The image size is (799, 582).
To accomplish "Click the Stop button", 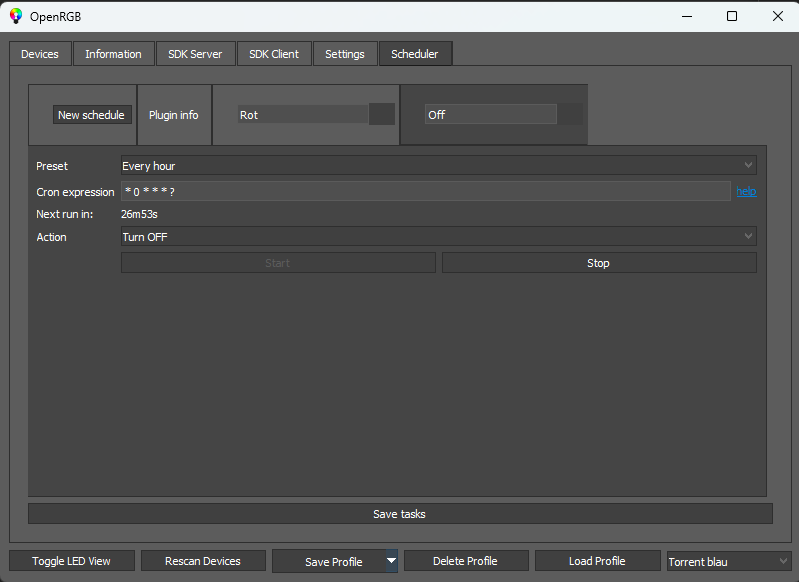I will point(599,263).
